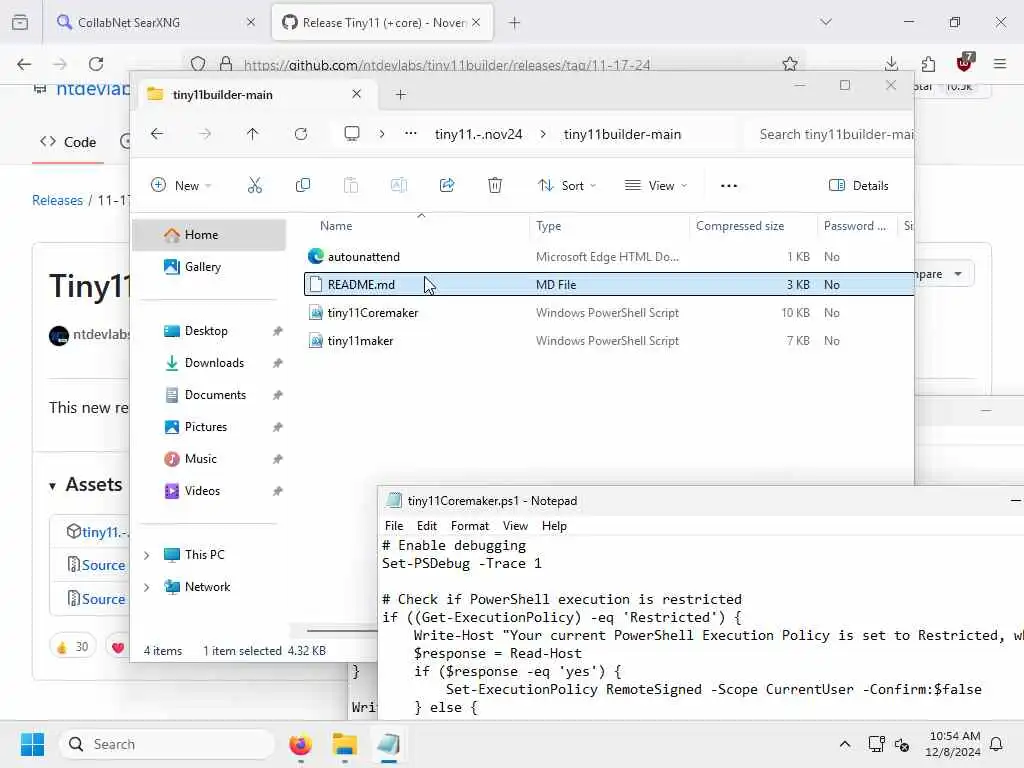Add a new File Explorer tab
This screenshot has height=768, width=1024.
pos(400,95)
